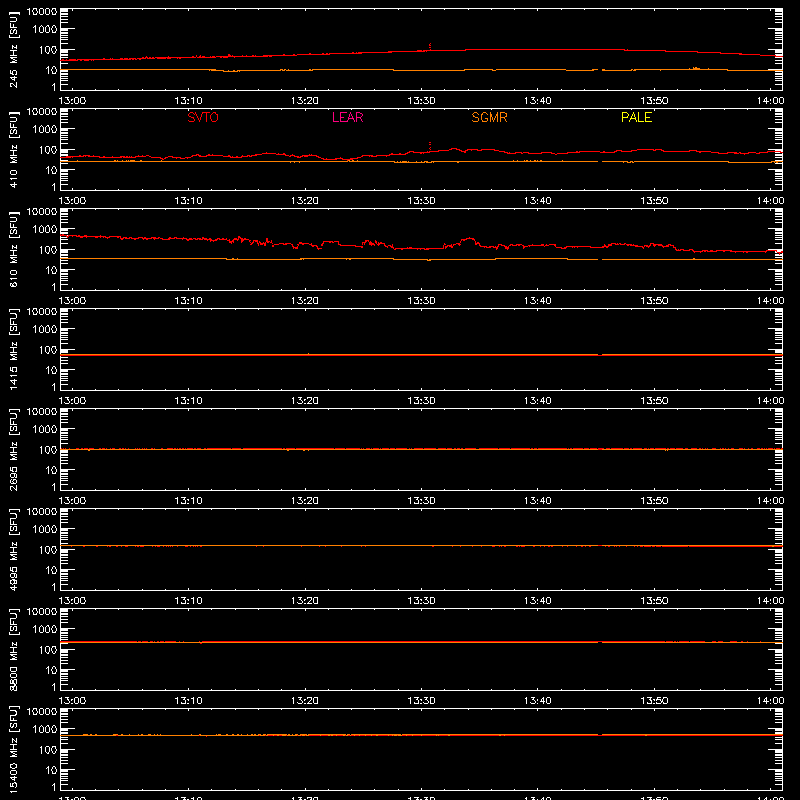Screen dimensions: 800x800
Task: Click 13:30 tick label under 245 MHz plot
Action: [x=421, y=101]
